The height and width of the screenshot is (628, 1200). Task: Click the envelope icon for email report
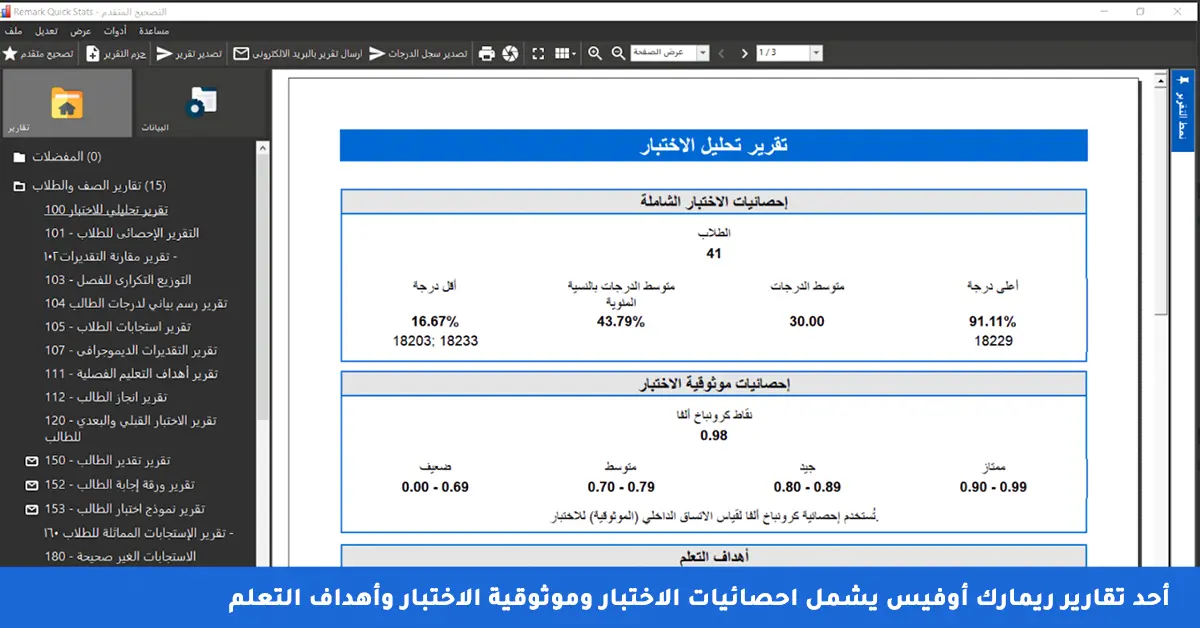pyautogui.click(x=241, y=53)
